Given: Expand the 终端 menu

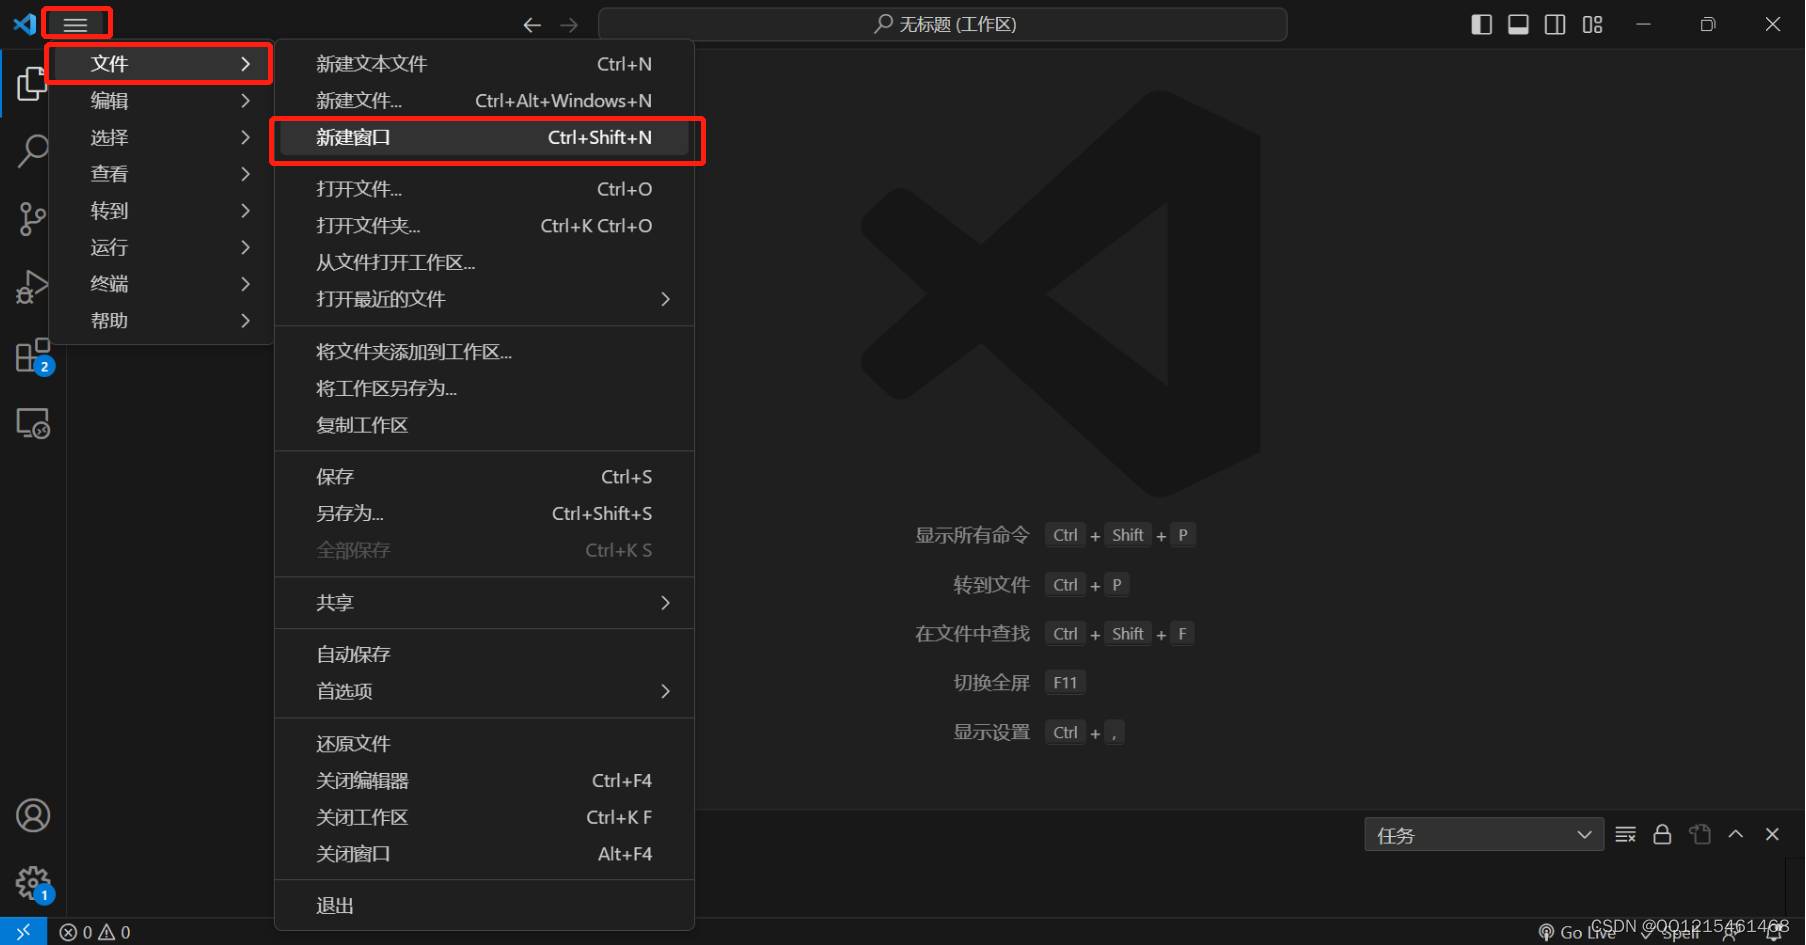Looking at the screenshot, I should pos(160,284).
